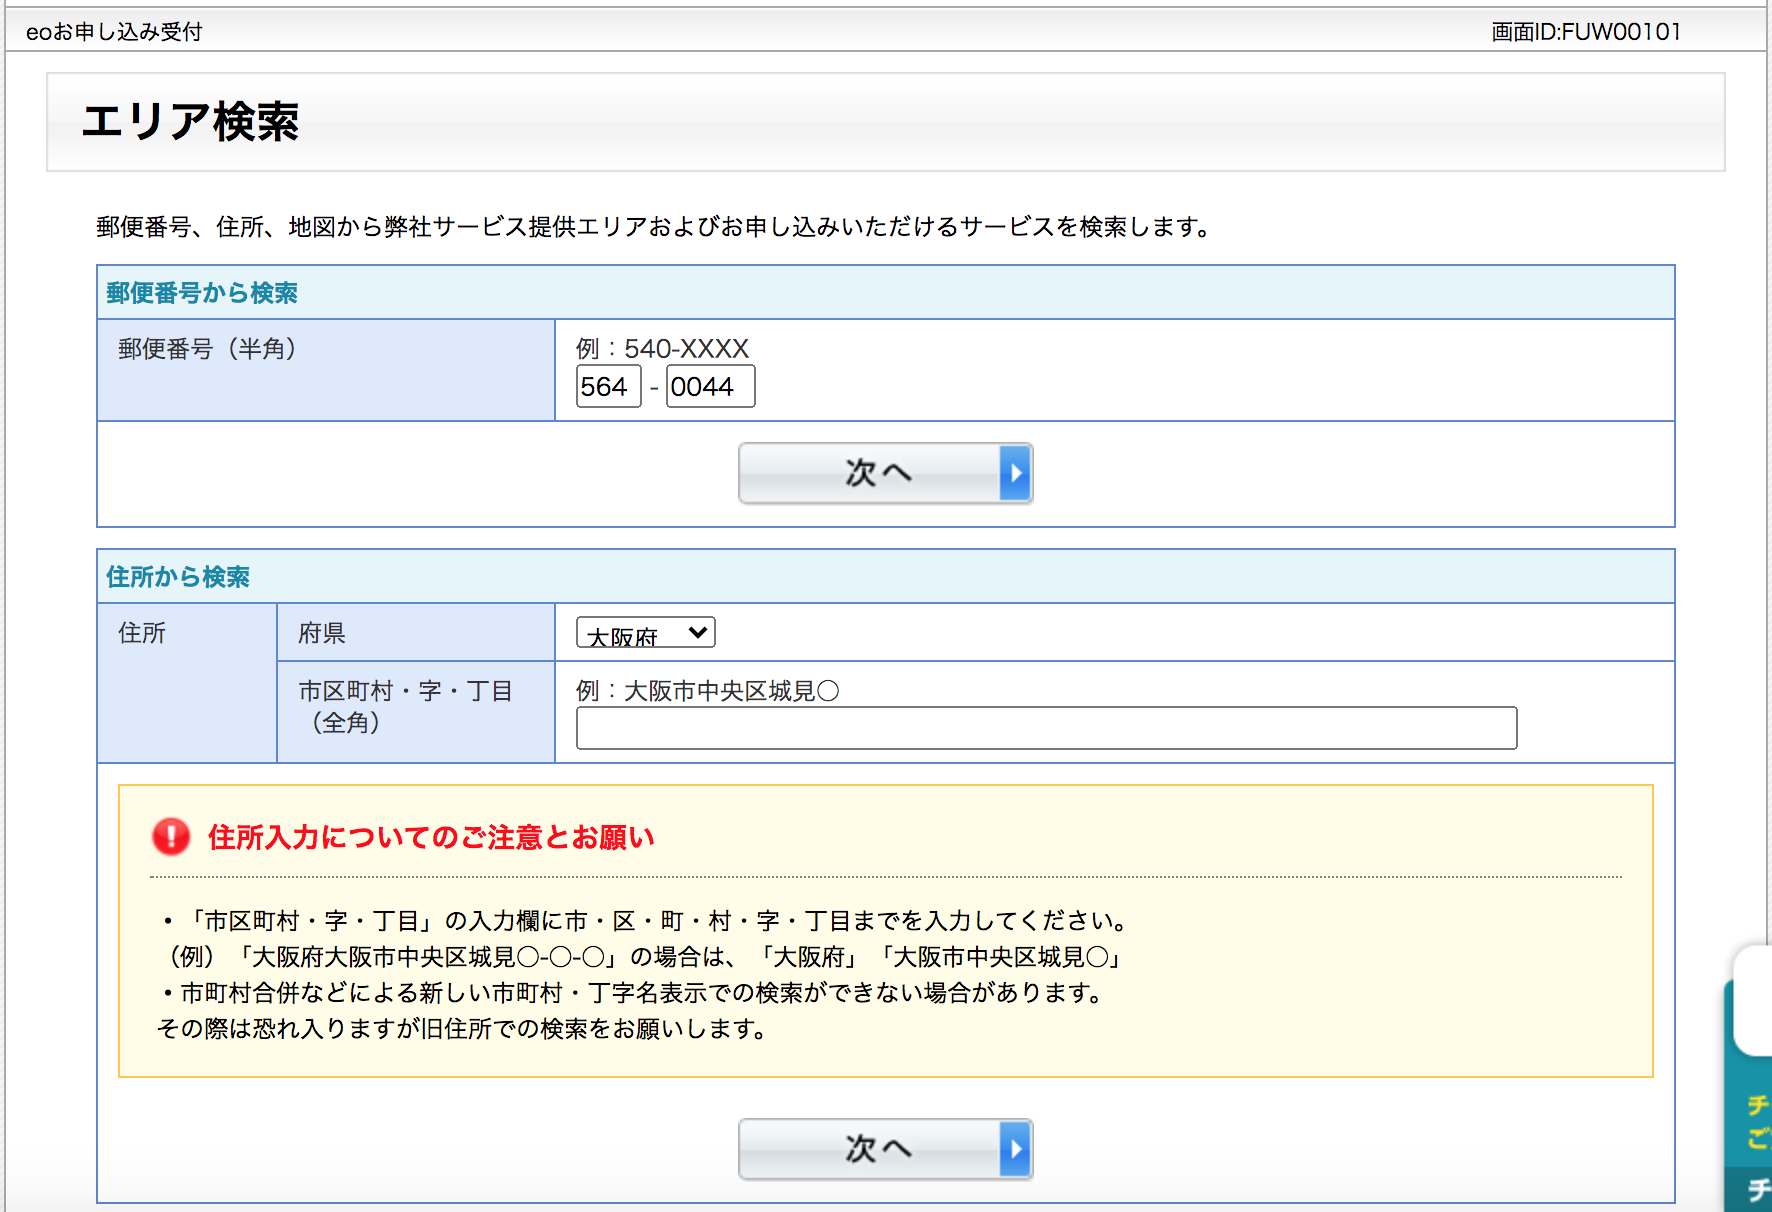Viewport: 1772px width, 1212px height.
Task: Click the white bubble on the floating side widget
Action: click(1754, 1001)
